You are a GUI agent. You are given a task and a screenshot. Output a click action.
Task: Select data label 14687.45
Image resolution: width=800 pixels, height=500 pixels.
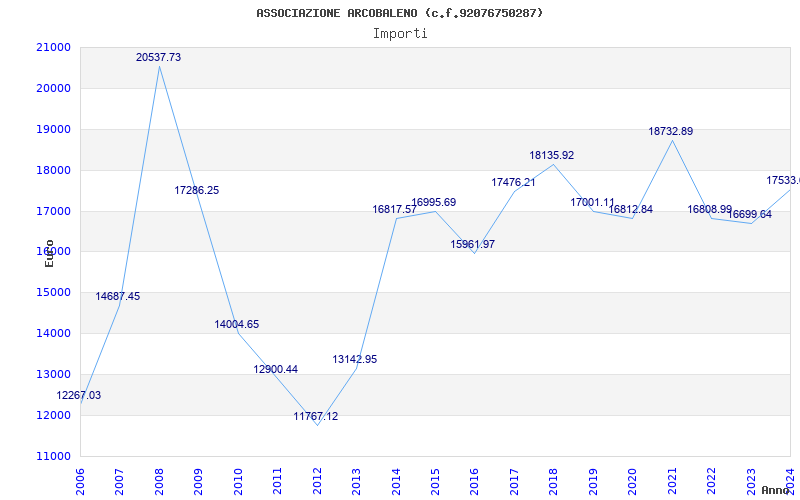(x=117, y=296)
